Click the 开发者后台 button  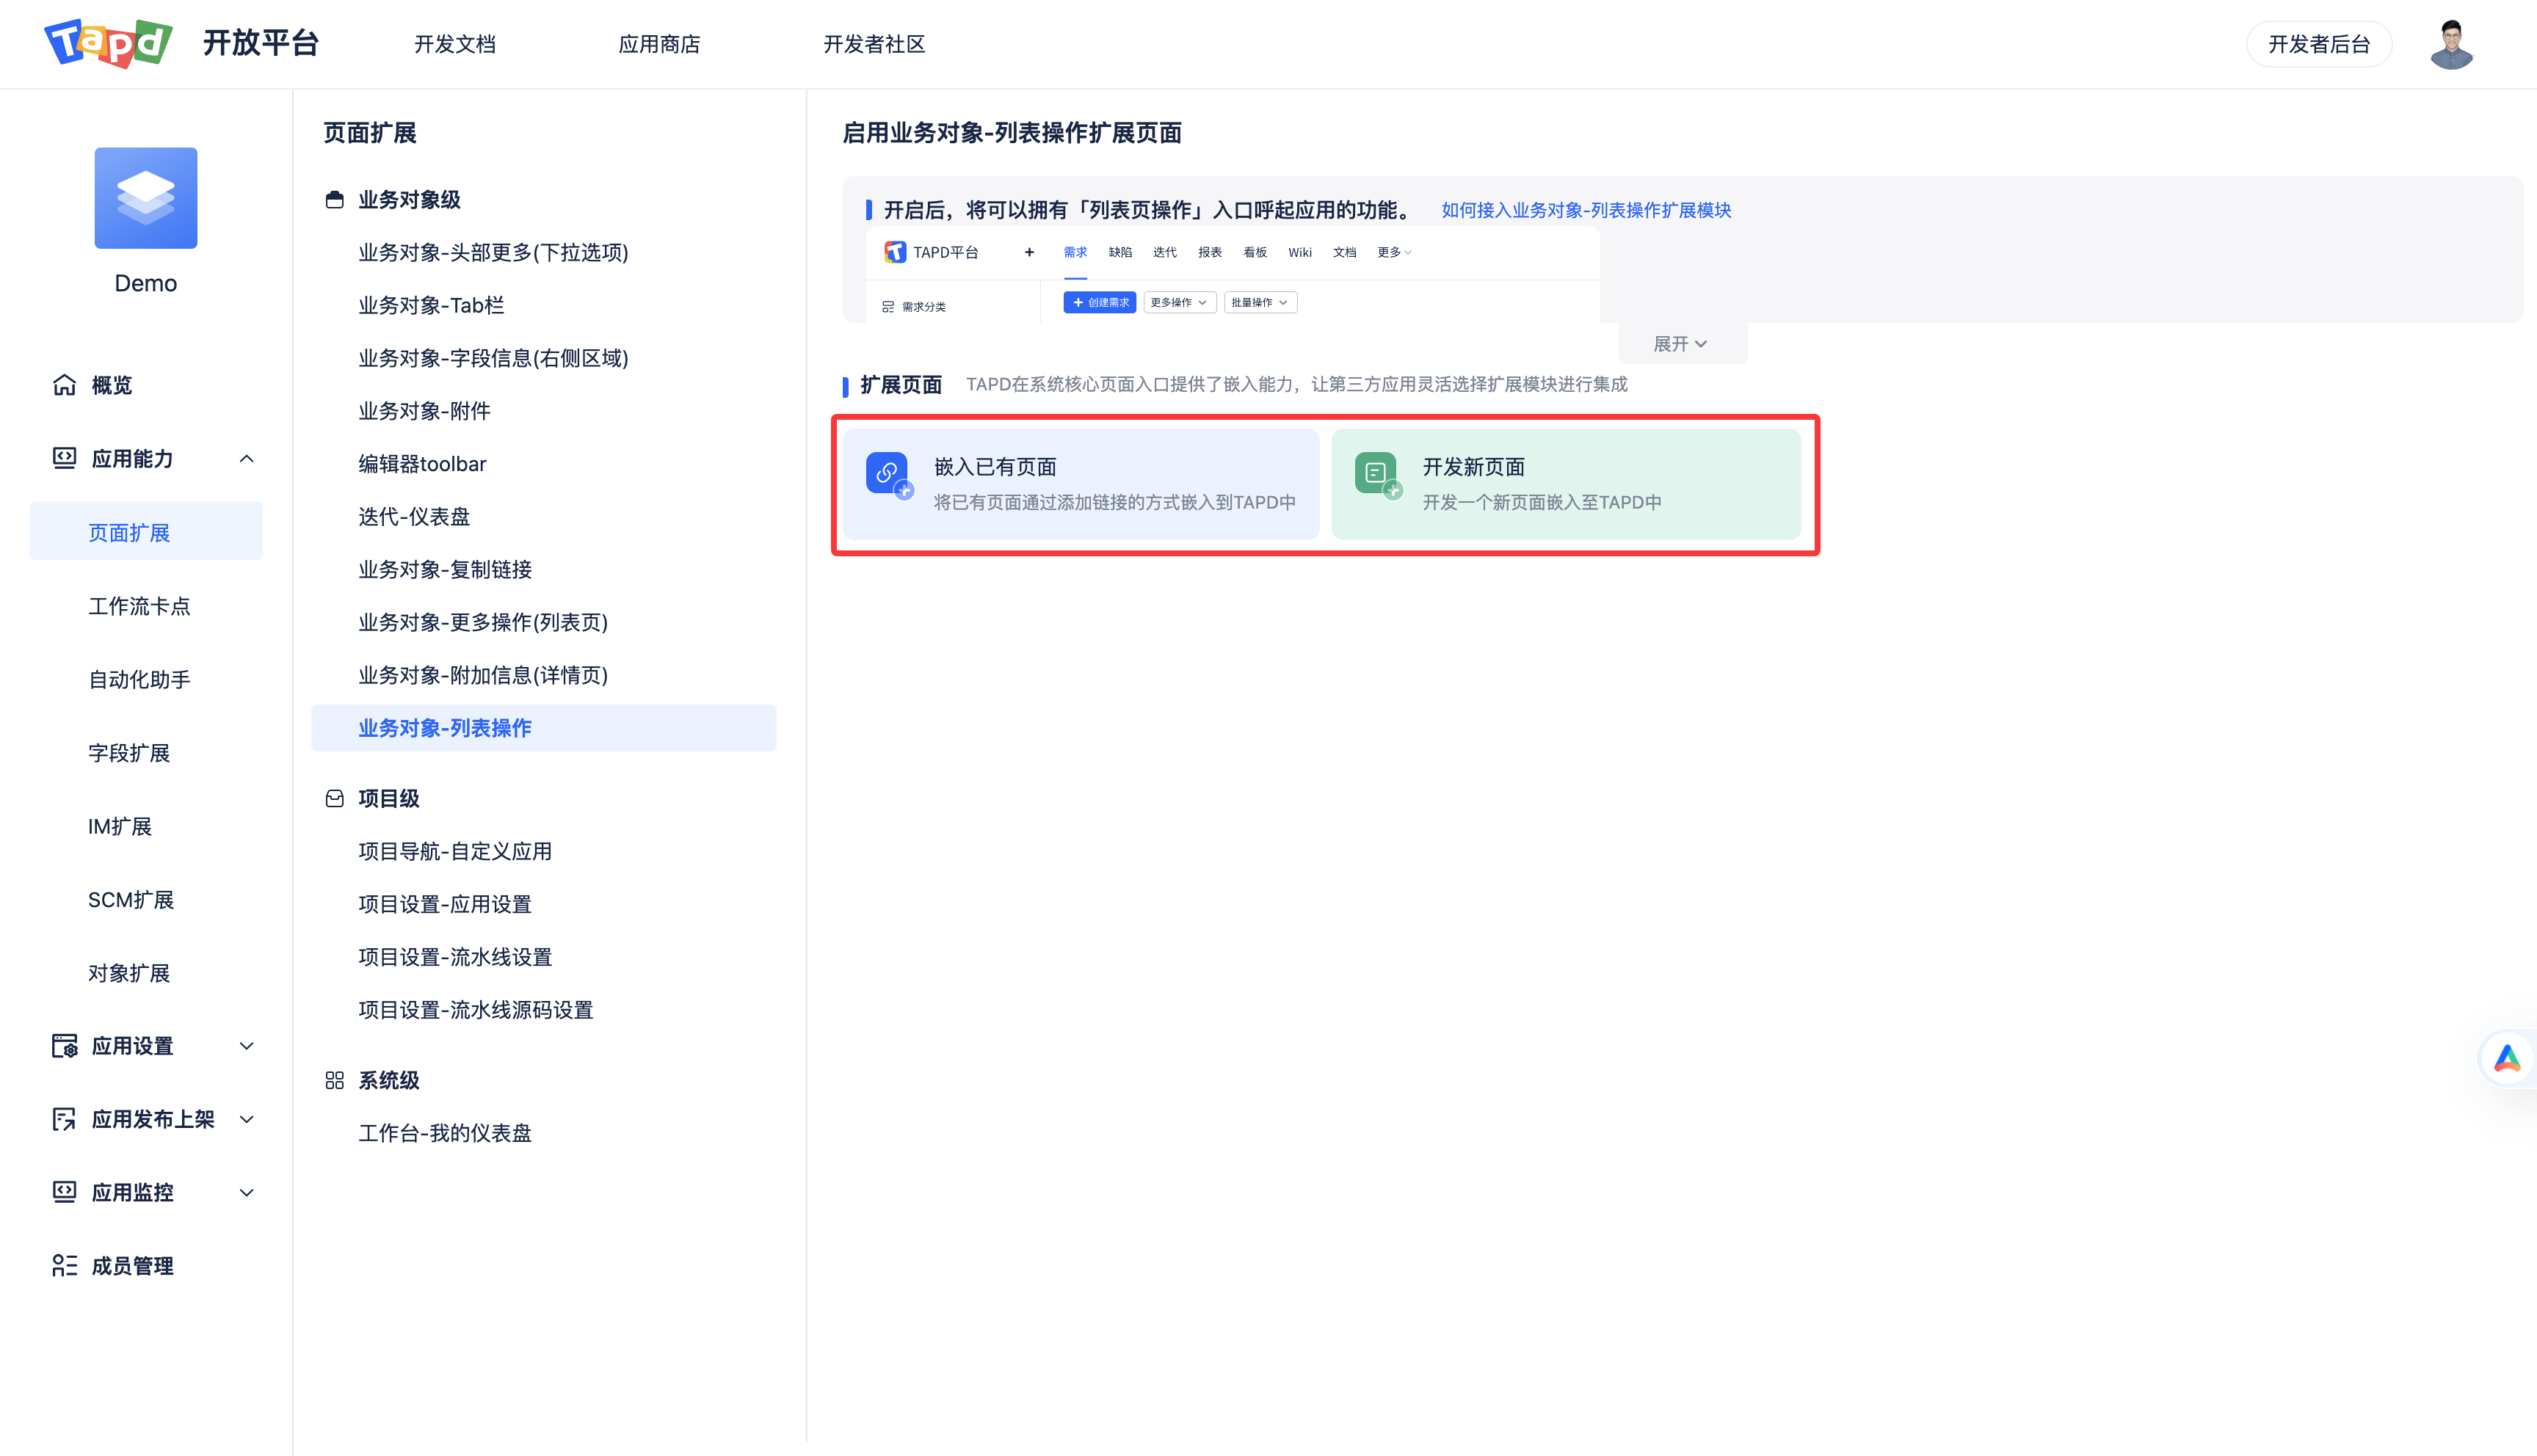click(x=2319, y=43)
